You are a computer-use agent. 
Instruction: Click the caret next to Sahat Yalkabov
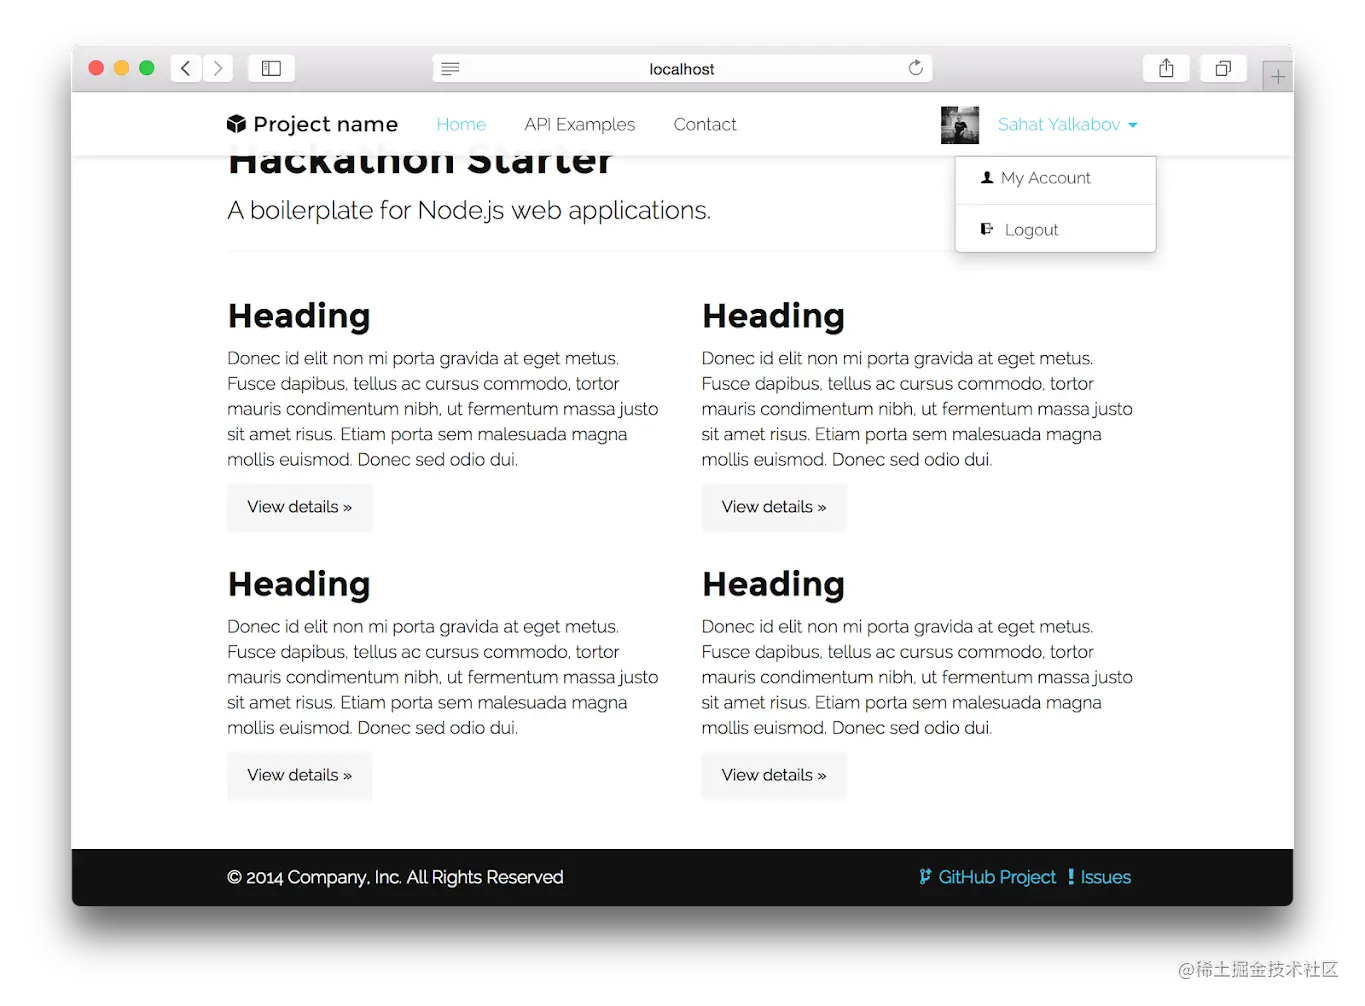click(x=1133, y=125)
